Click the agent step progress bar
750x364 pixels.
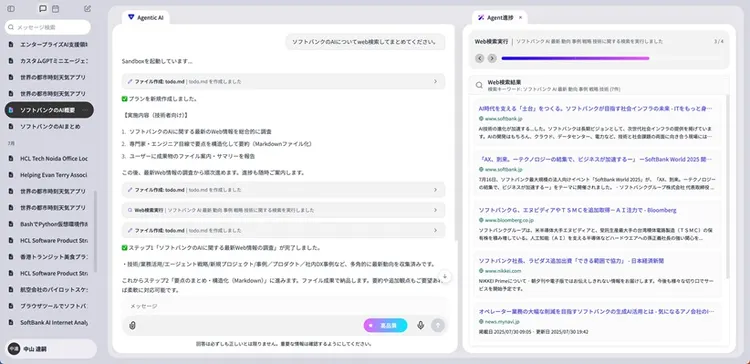[x=611, y=58]
